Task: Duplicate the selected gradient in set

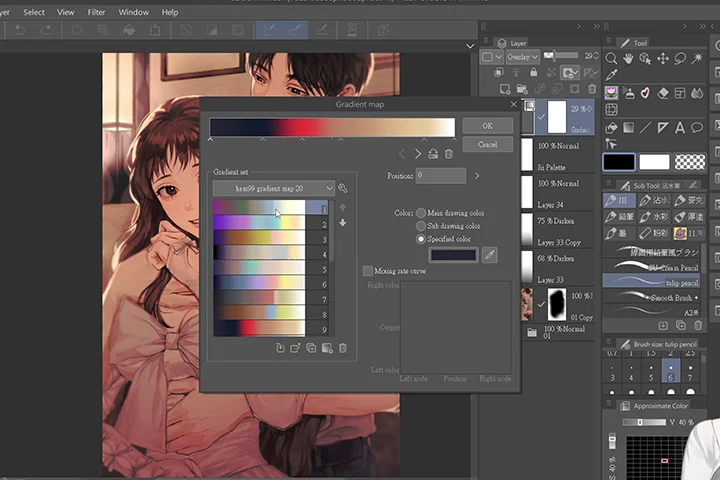Action: [x=311, y=348]
